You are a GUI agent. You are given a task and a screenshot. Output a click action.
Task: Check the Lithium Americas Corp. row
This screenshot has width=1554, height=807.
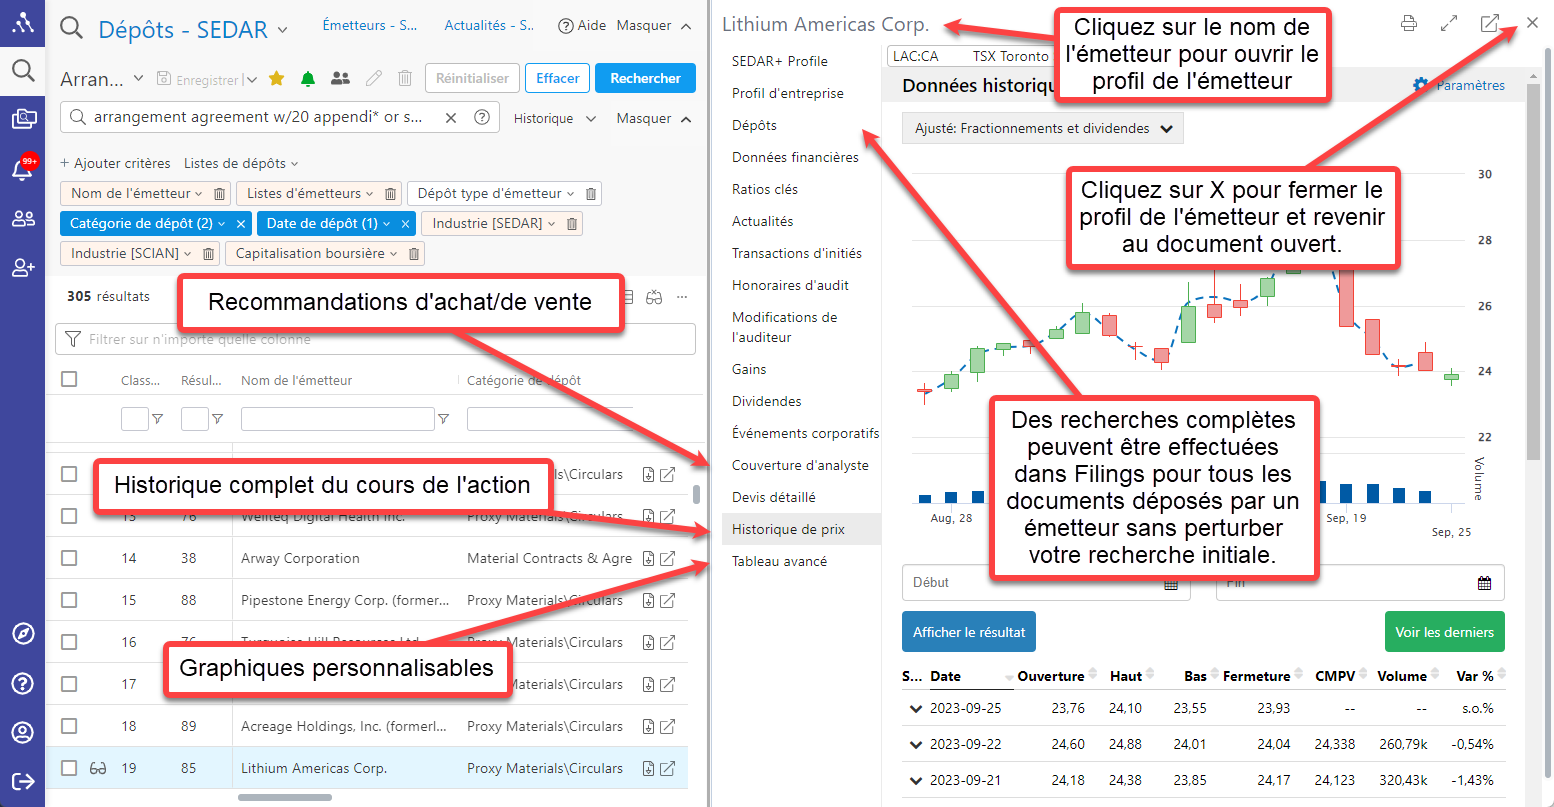(69, 768)
